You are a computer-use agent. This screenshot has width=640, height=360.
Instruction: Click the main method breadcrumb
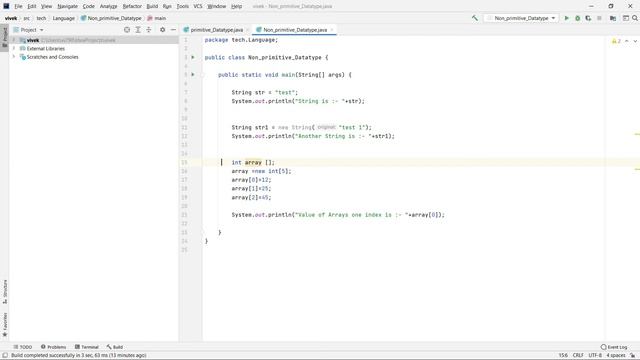pos(156,18)
